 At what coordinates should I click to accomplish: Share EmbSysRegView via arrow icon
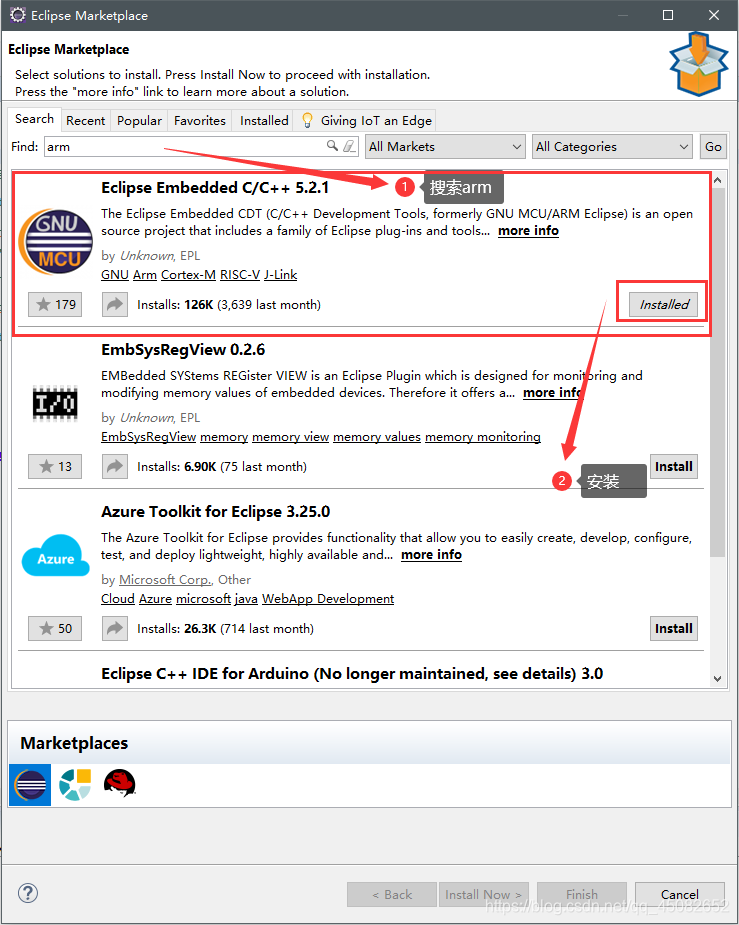pyautogui.click(x=114, y=467)
